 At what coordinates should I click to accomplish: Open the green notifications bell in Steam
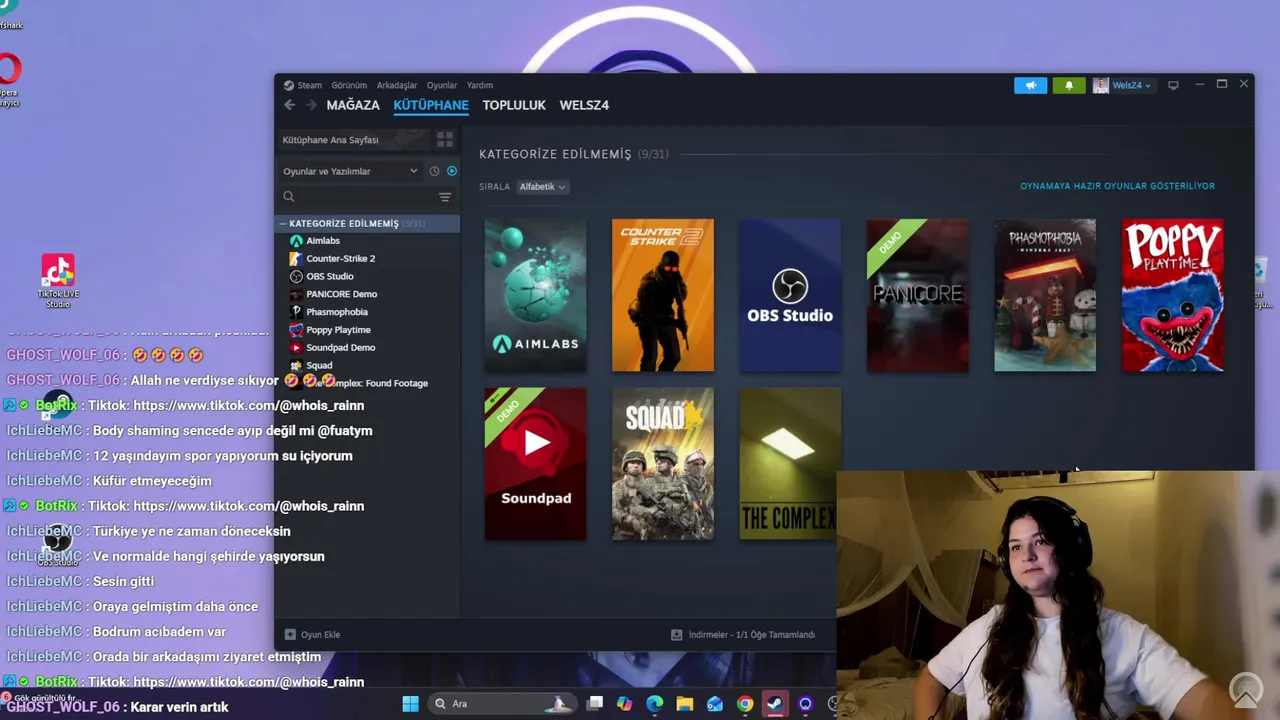(x=1068, y=85)
